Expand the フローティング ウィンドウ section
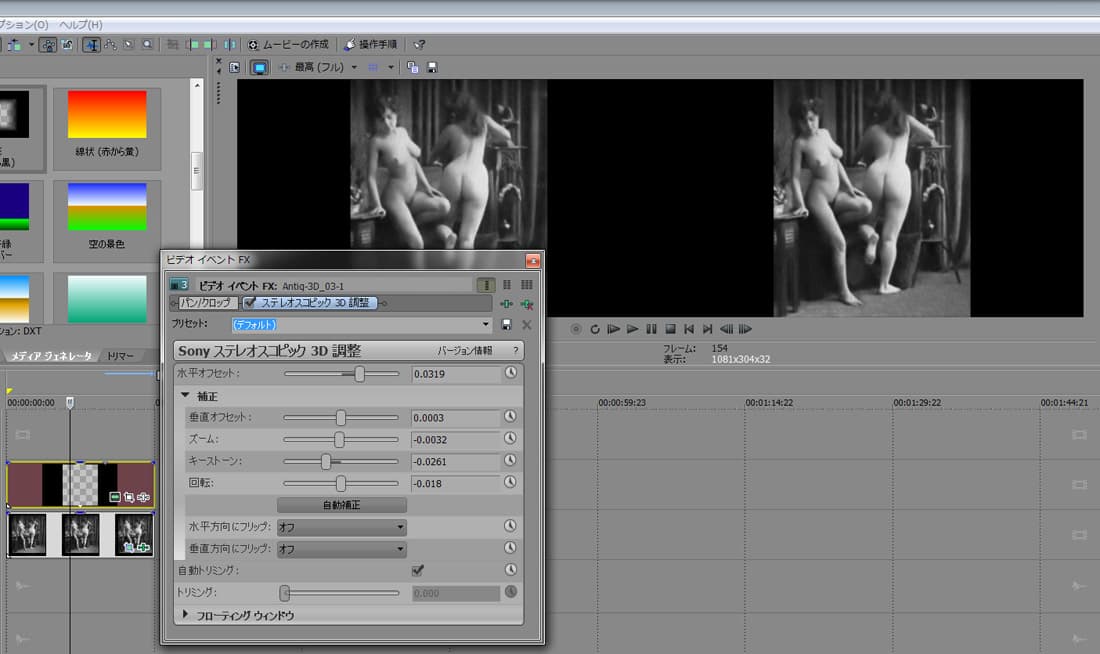Viewport: 1100px width, 654px height. [186, 615]
